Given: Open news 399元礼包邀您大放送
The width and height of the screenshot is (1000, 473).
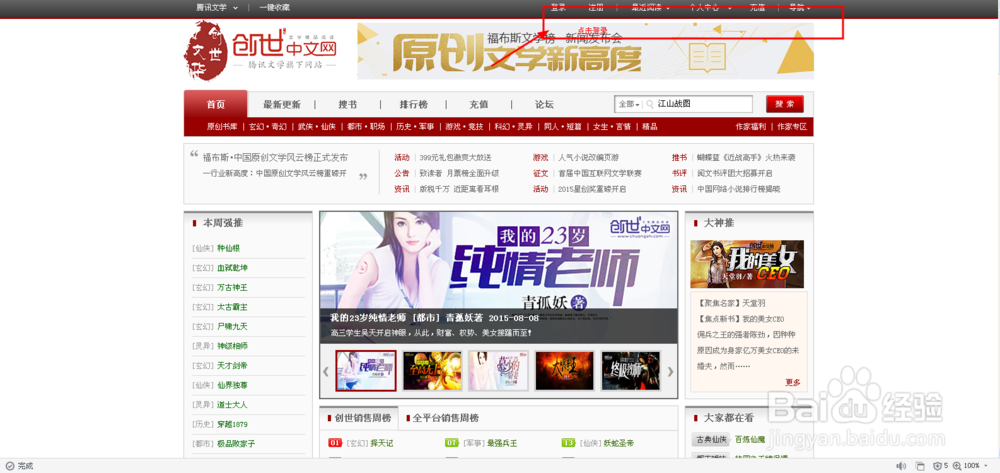Looking at the screenshot, I should tap(455, 157).
